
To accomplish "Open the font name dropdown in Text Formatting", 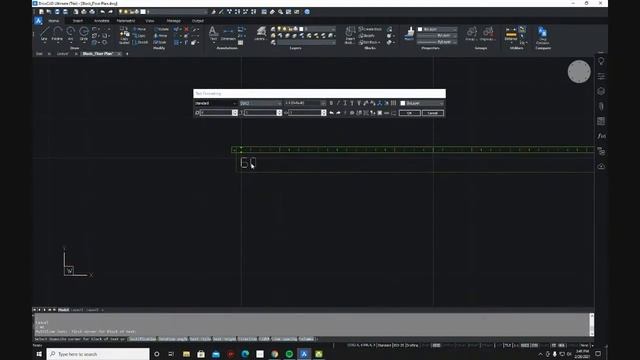I will click(260, 103).
